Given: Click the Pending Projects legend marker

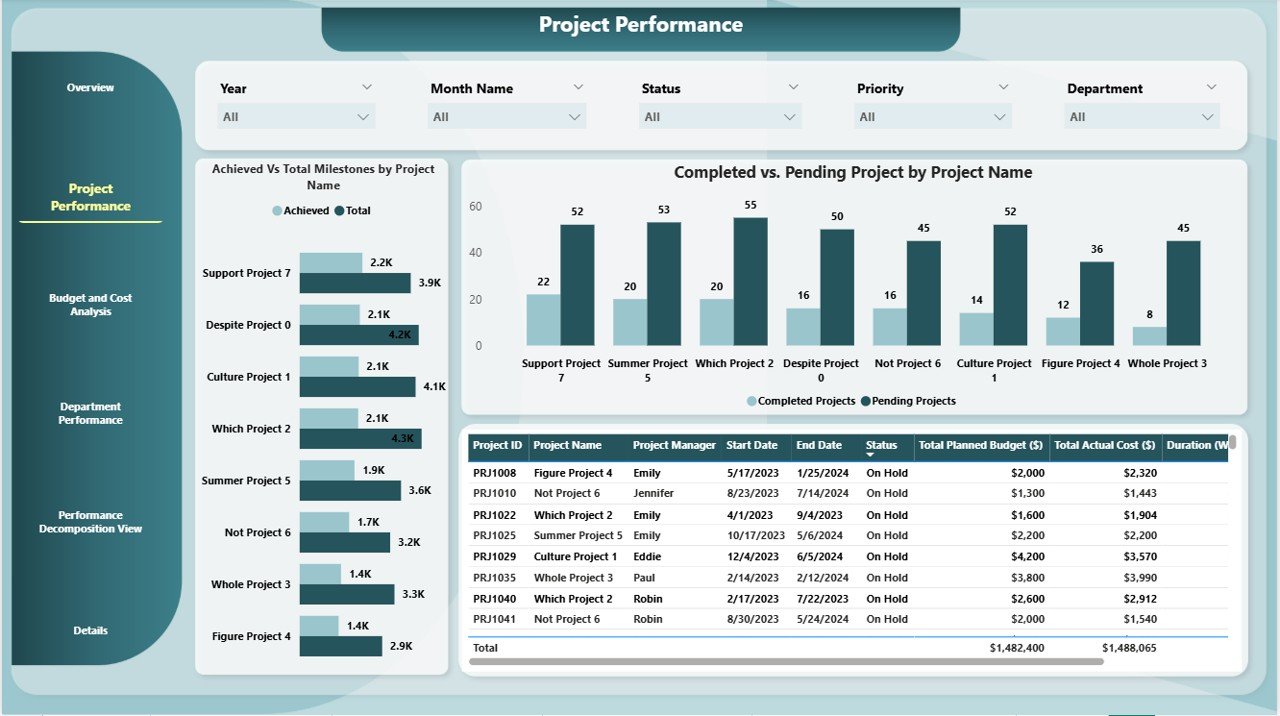Looking at the screenshot, I should 865,401.
